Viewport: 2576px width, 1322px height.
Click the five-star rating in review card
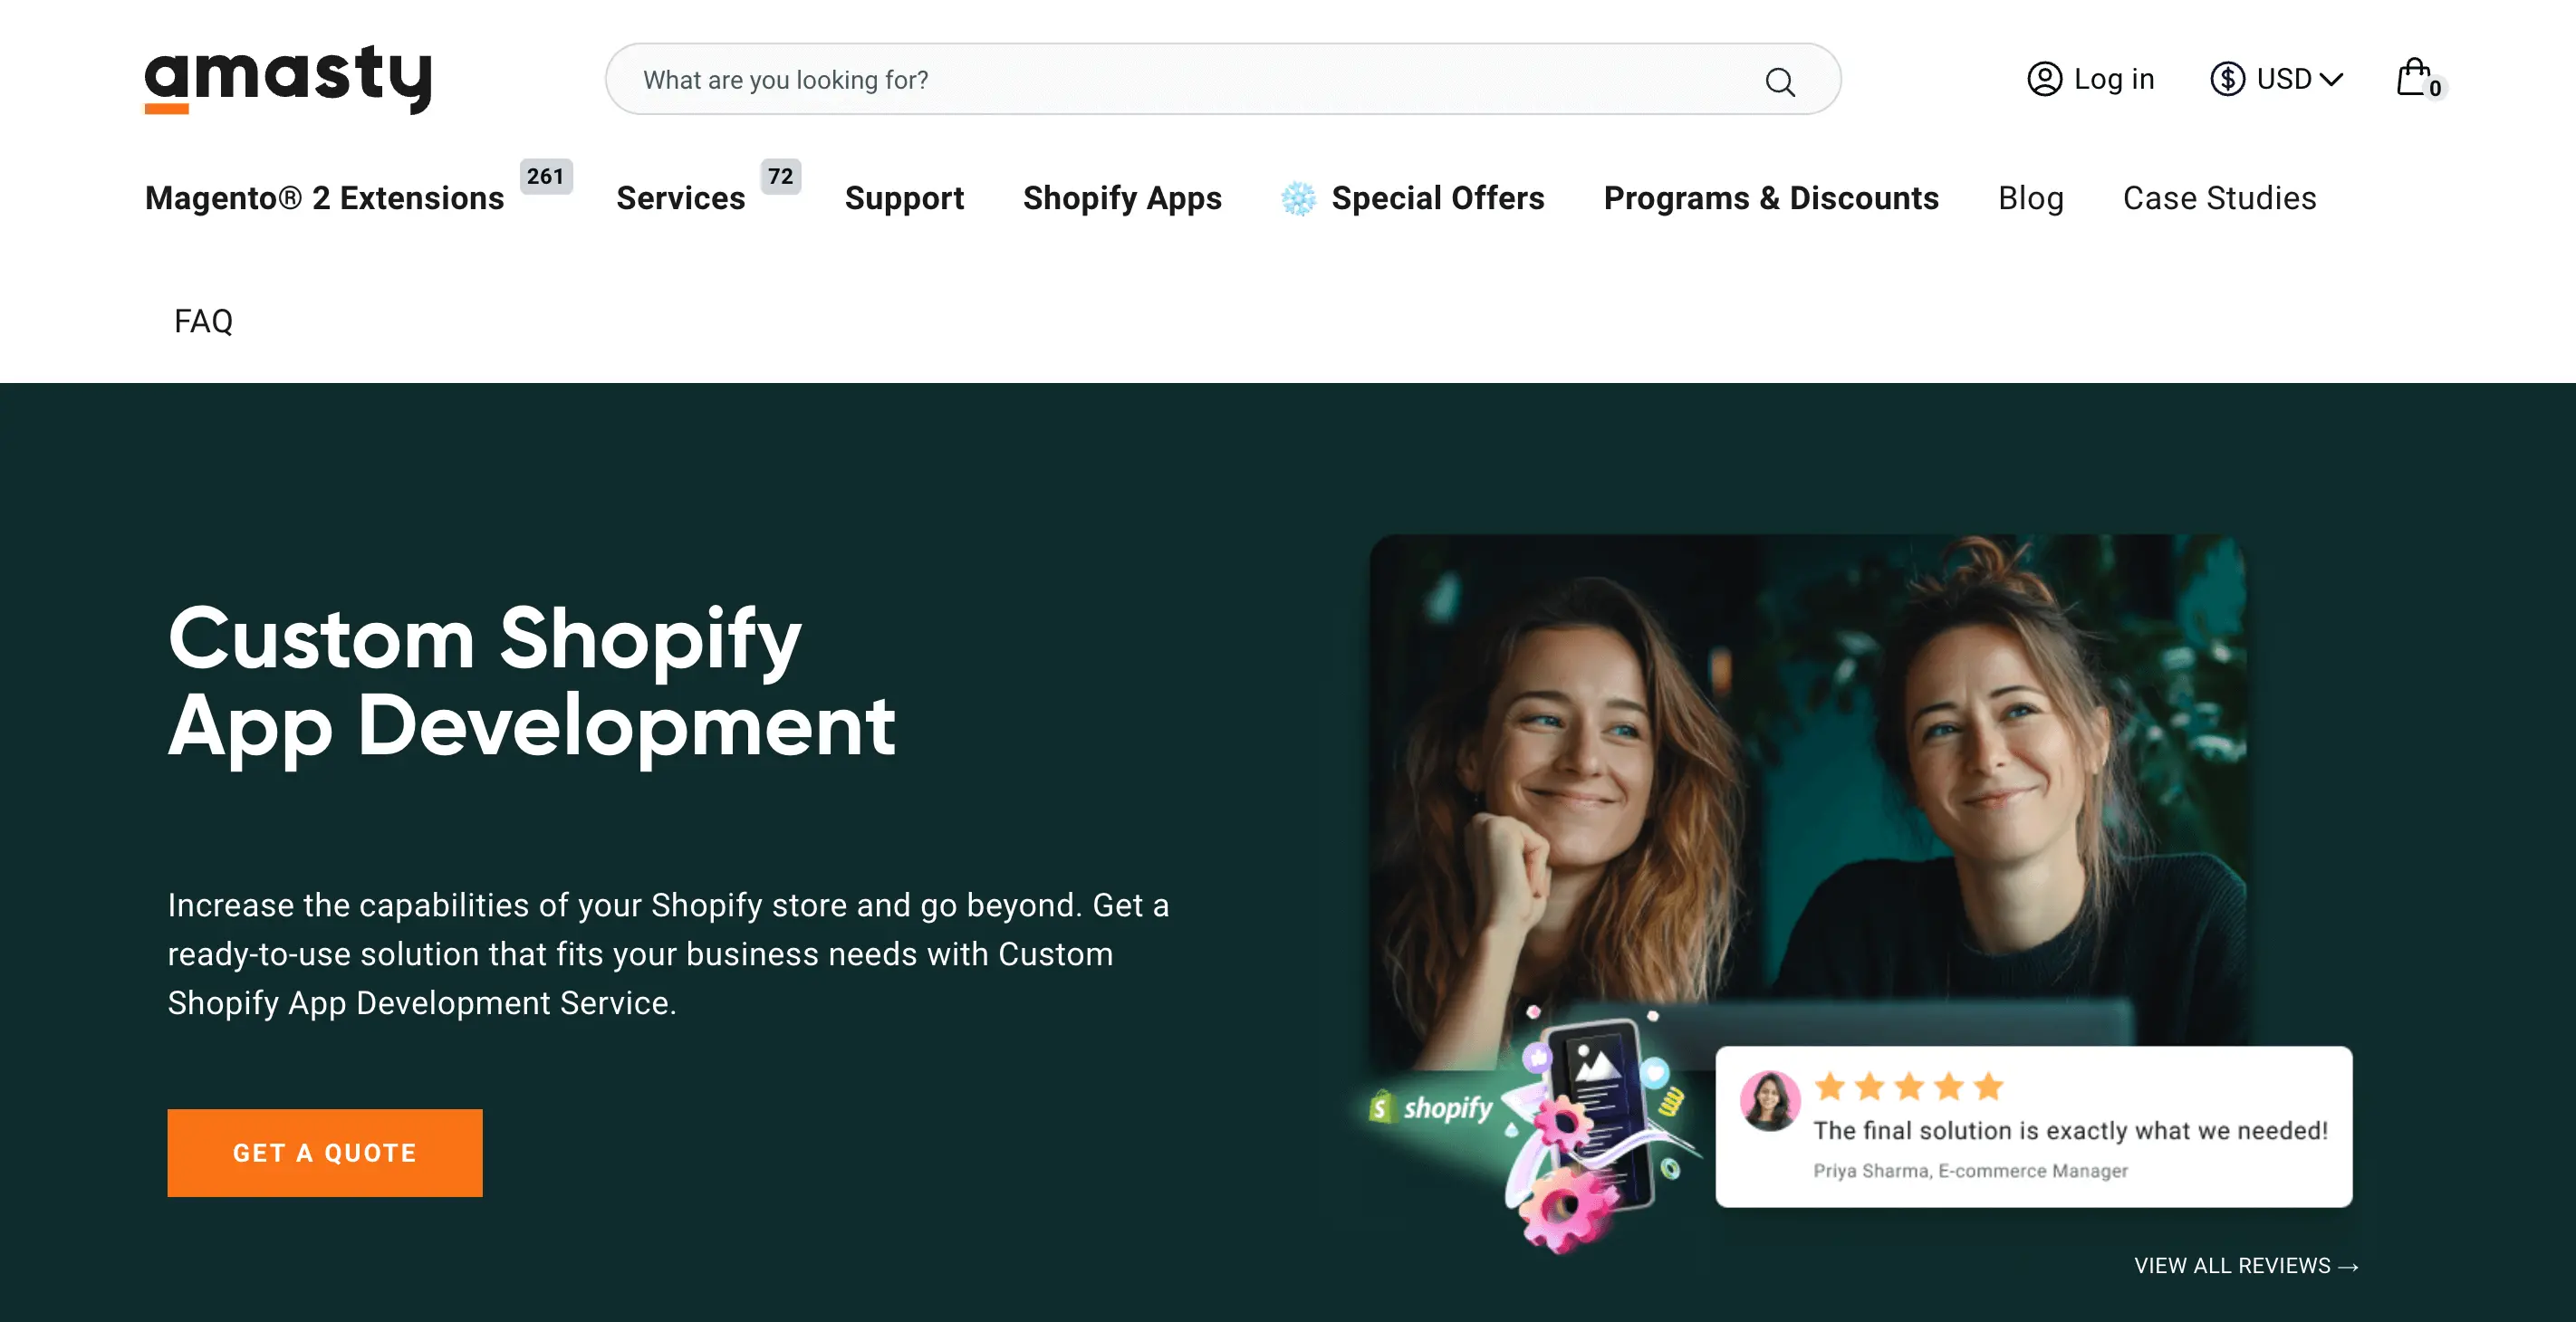tap(1908, 1086)
